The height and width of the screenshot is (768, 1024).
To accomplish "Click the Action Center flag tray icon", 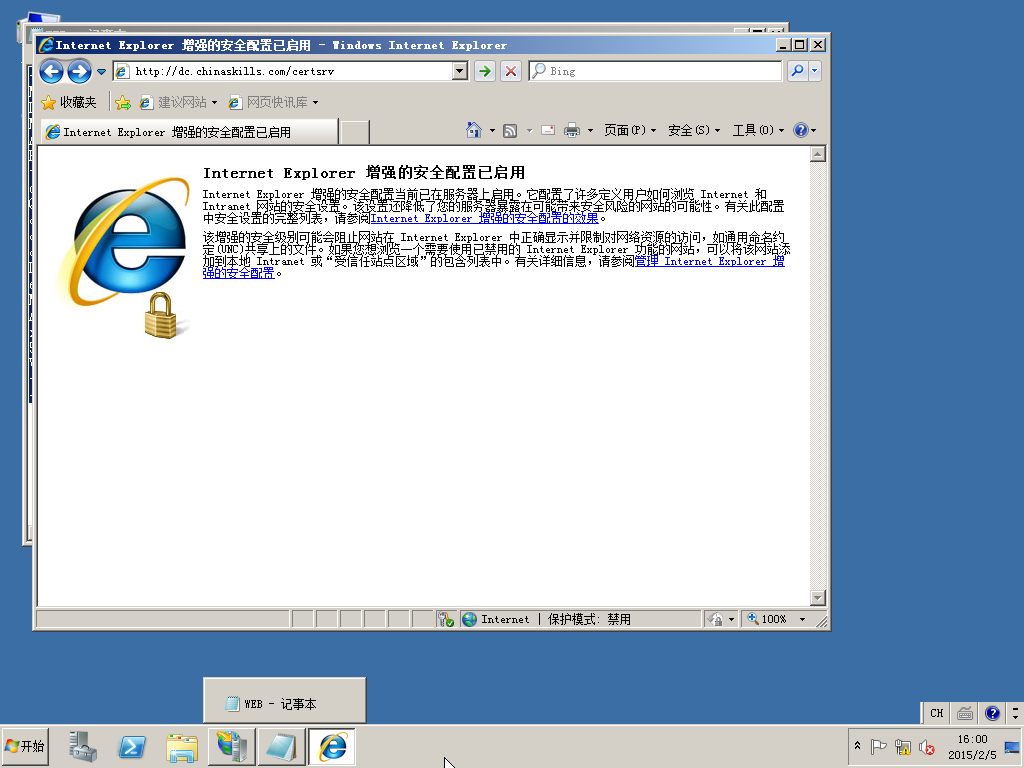I will 878,746.
